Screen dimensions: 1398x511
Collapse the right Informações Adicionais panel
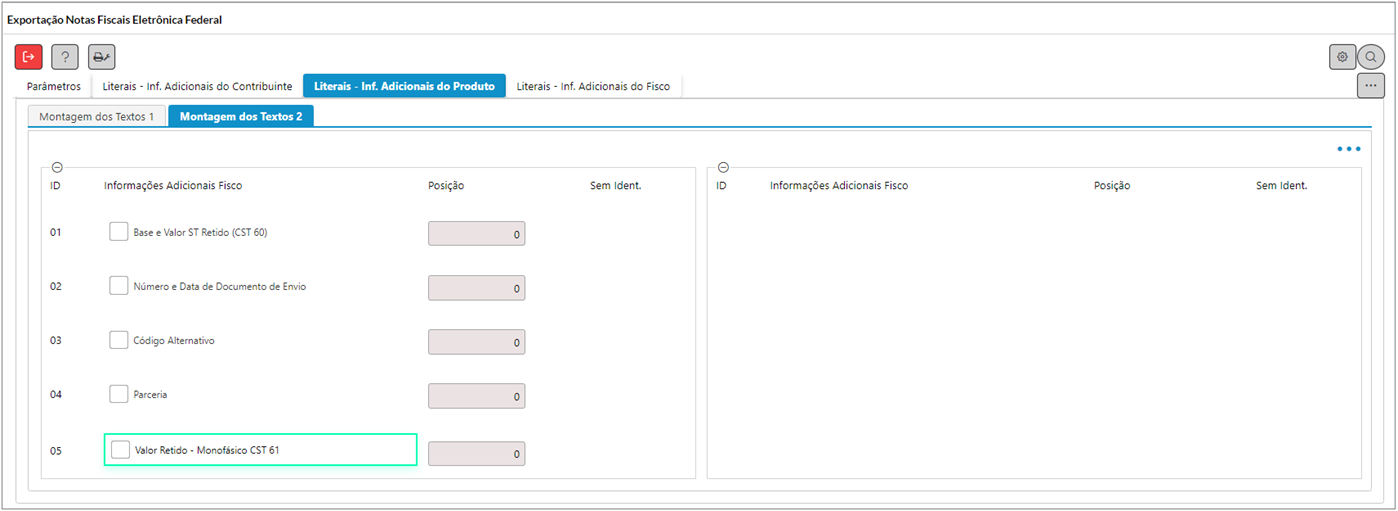[723, 168]
